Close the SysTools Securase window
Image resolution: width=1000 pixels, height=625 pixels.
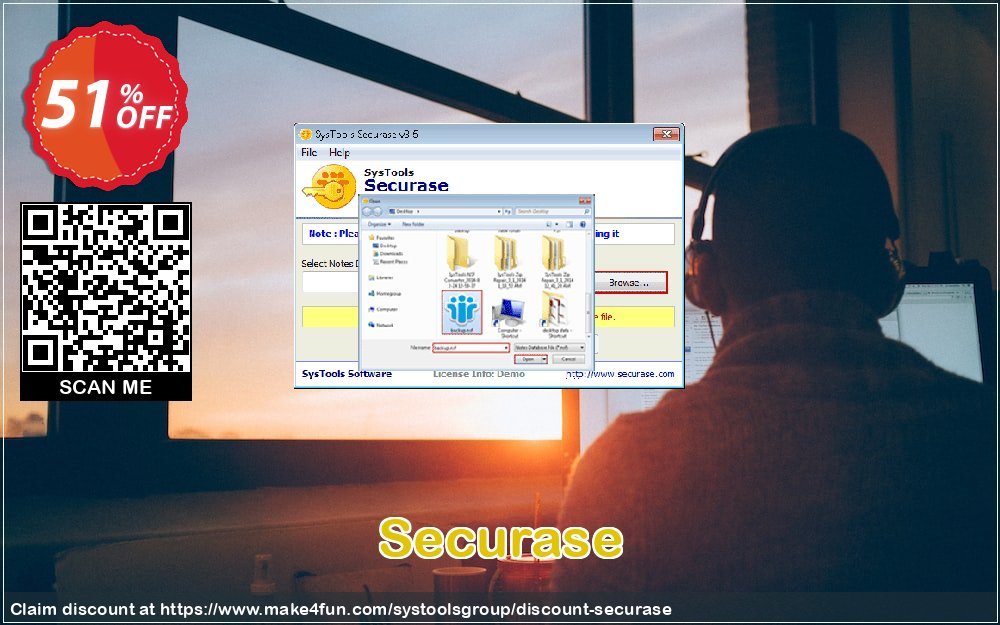point(666,134)
